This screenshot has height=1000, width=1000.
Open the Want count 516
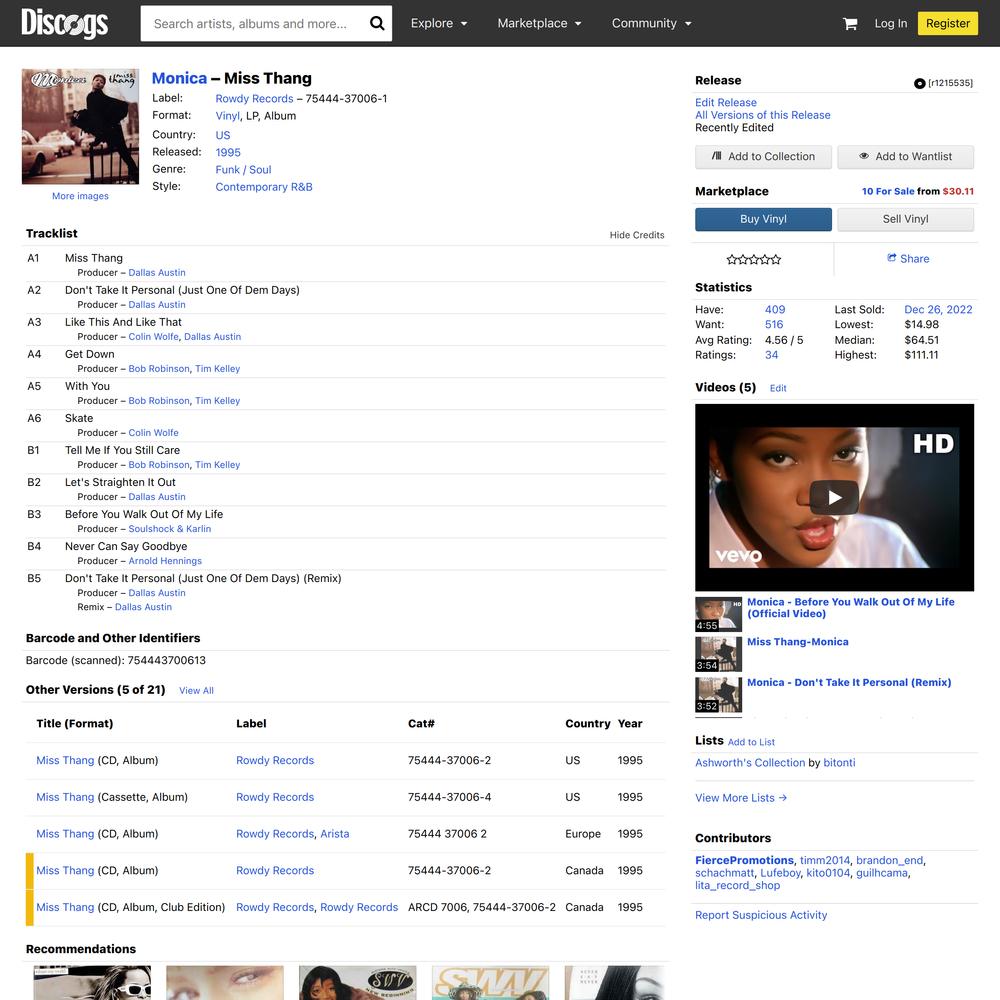click(774, 324)
